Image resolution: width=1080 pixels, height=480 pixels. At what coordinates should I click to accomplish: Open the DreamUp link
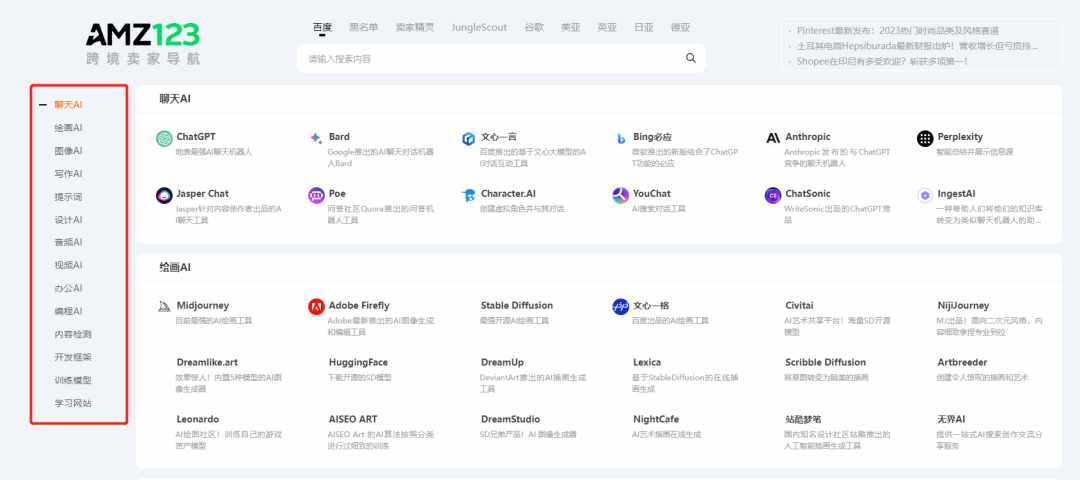coord(502,362)
